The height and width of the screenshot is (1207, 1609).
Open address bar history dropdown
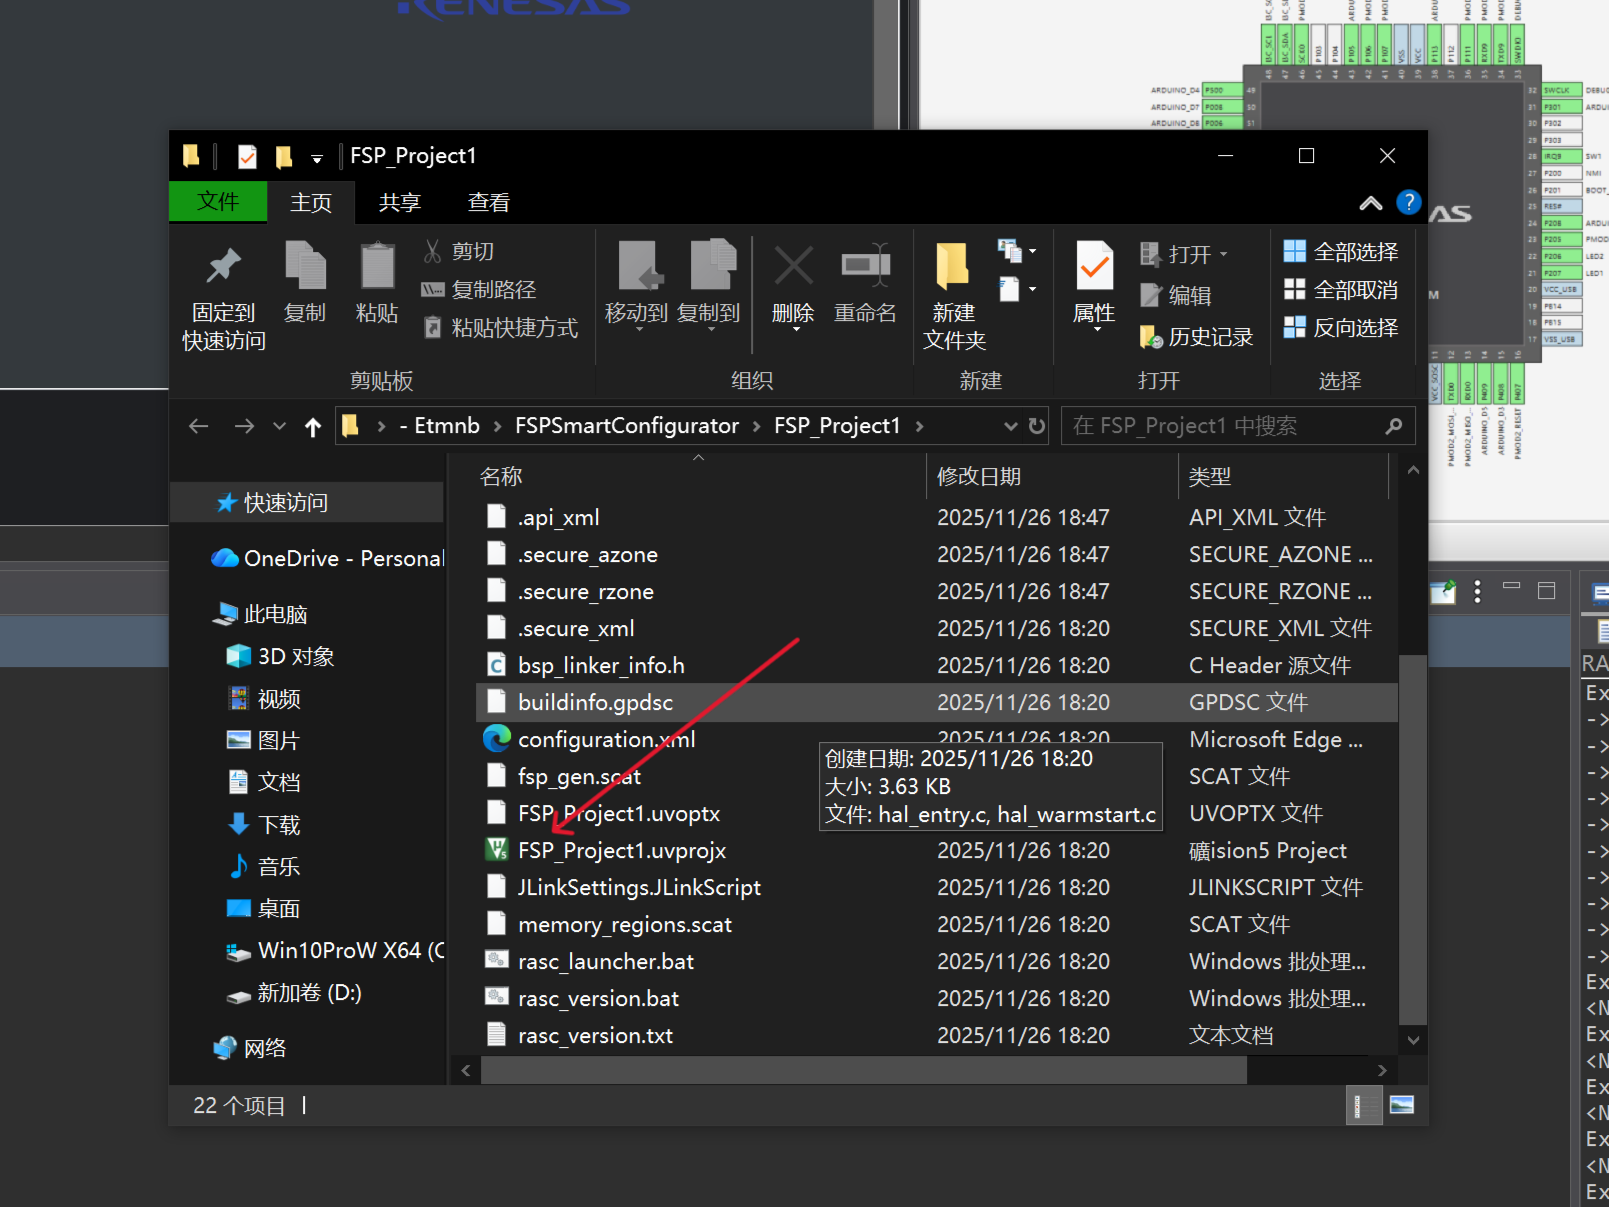point(1011,426)
